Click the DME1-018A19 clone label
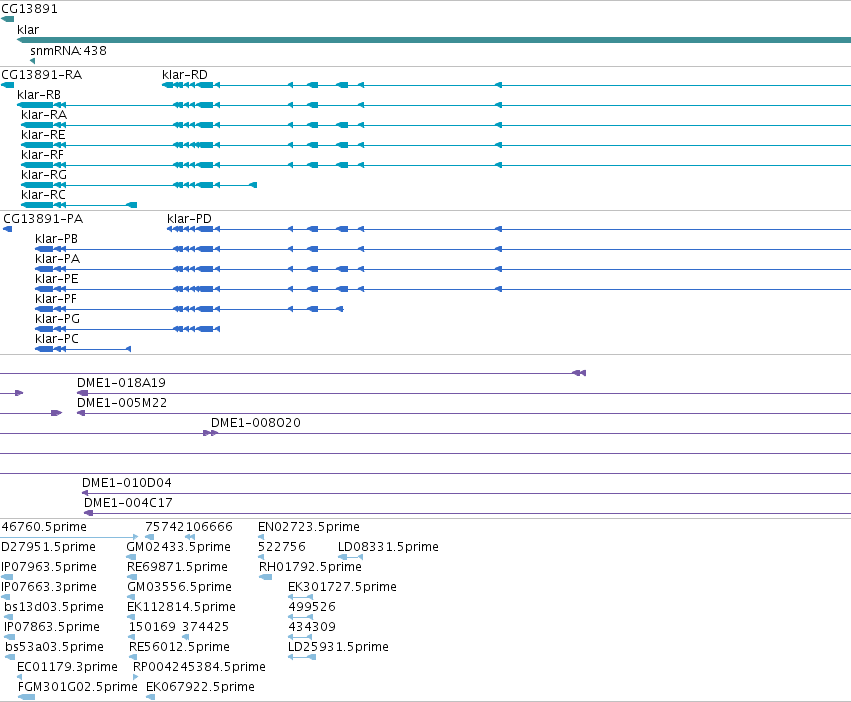 pos(122,383)
